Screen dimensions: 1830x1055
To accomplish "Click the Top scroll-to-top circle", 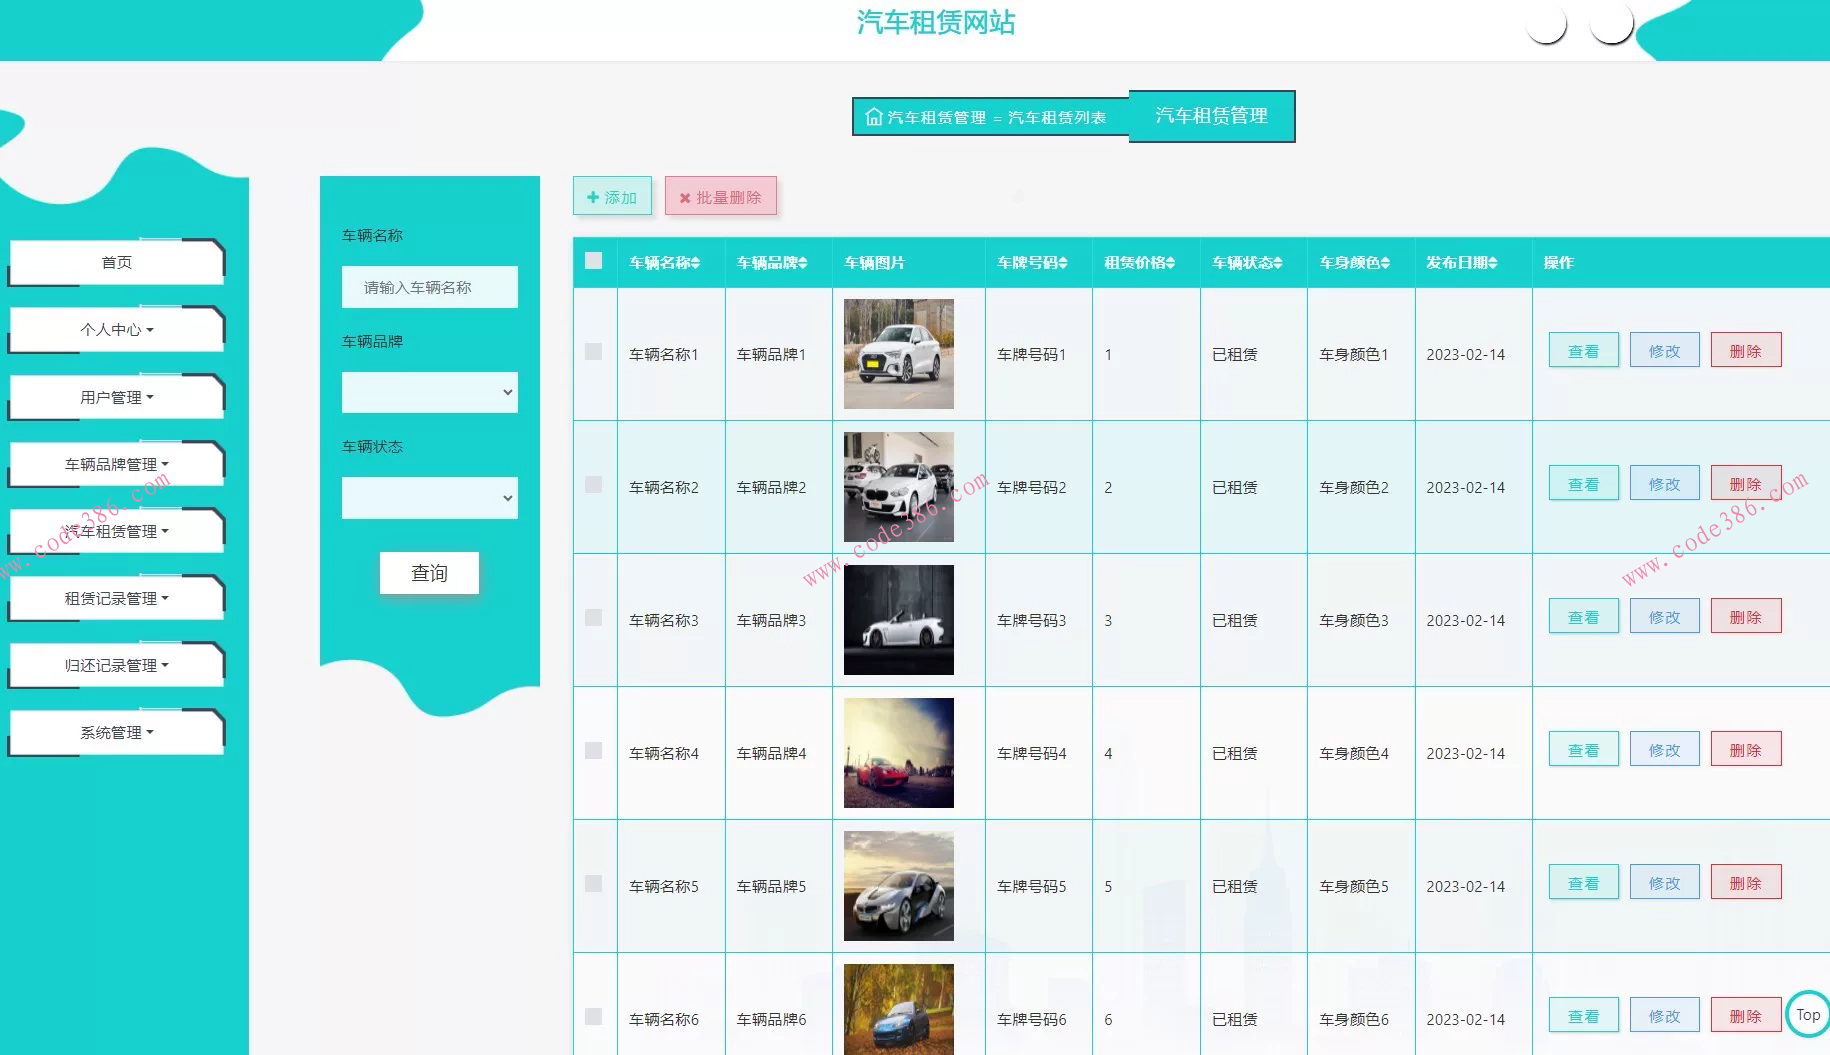I will coord(1807,1014).
